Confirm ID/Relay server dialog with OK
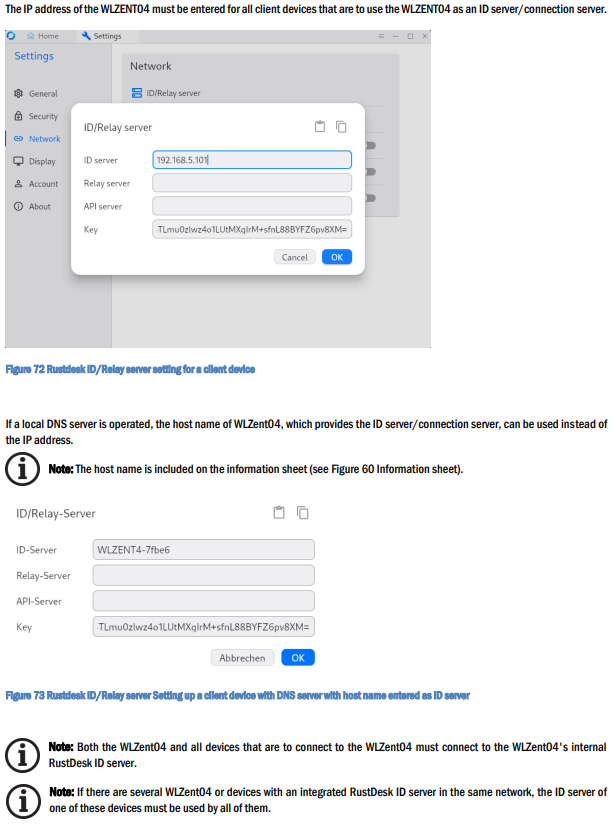The height and width of the screenshot is (824, 613). (x=337, y=257)
